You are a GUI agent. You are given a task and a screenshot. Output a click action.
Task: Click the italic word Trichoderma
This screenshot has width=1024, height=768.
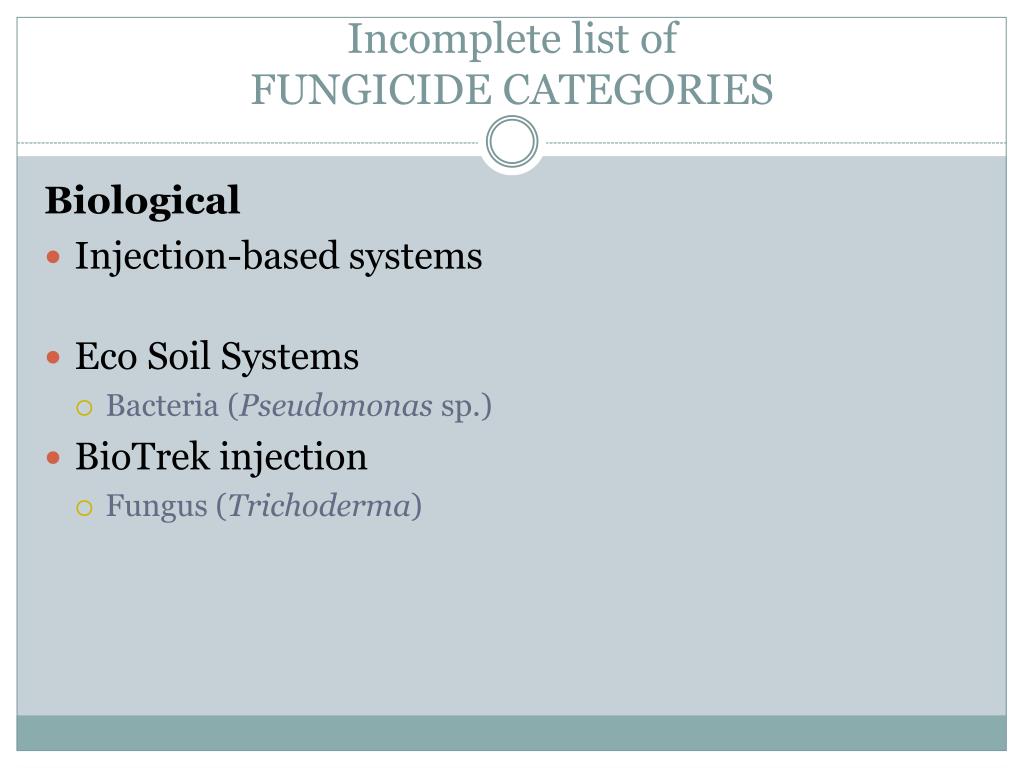pyautogui.click(x=319, y=505)
